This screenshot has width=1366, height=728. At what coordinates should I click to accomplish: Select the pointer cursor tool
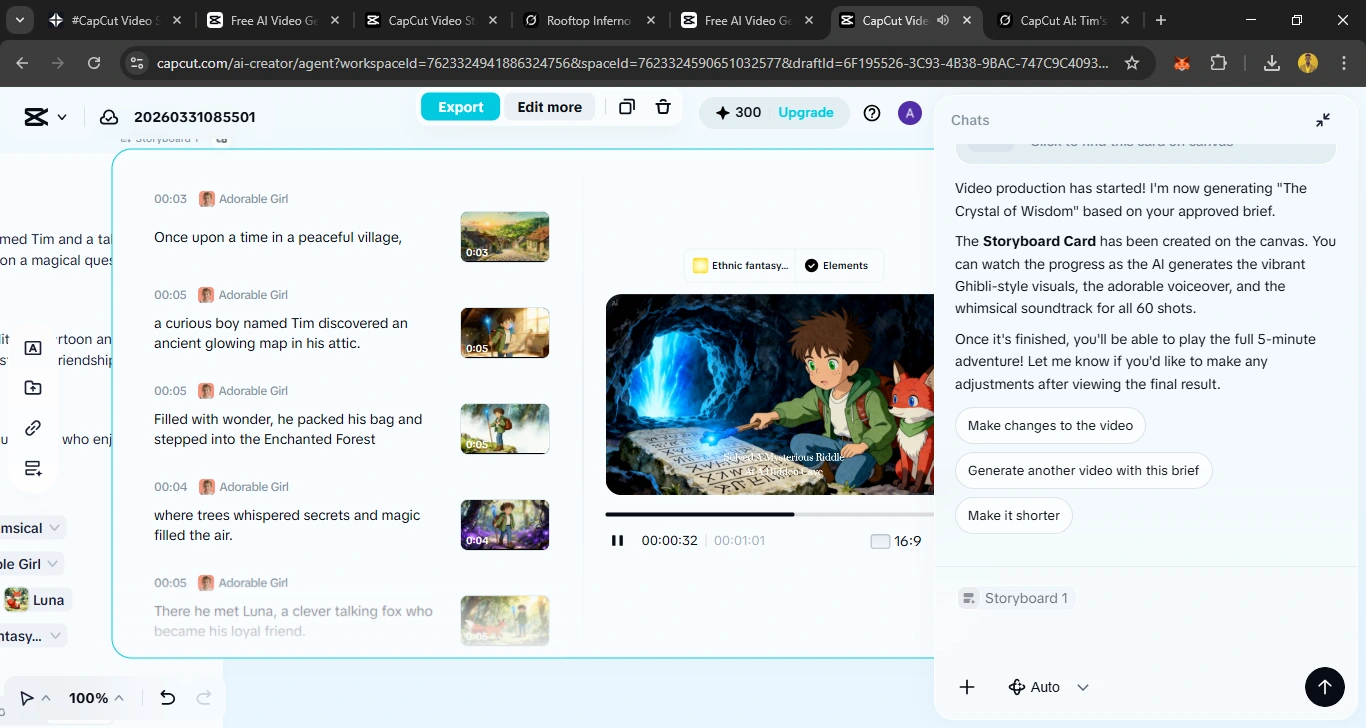tap(27, 698)
